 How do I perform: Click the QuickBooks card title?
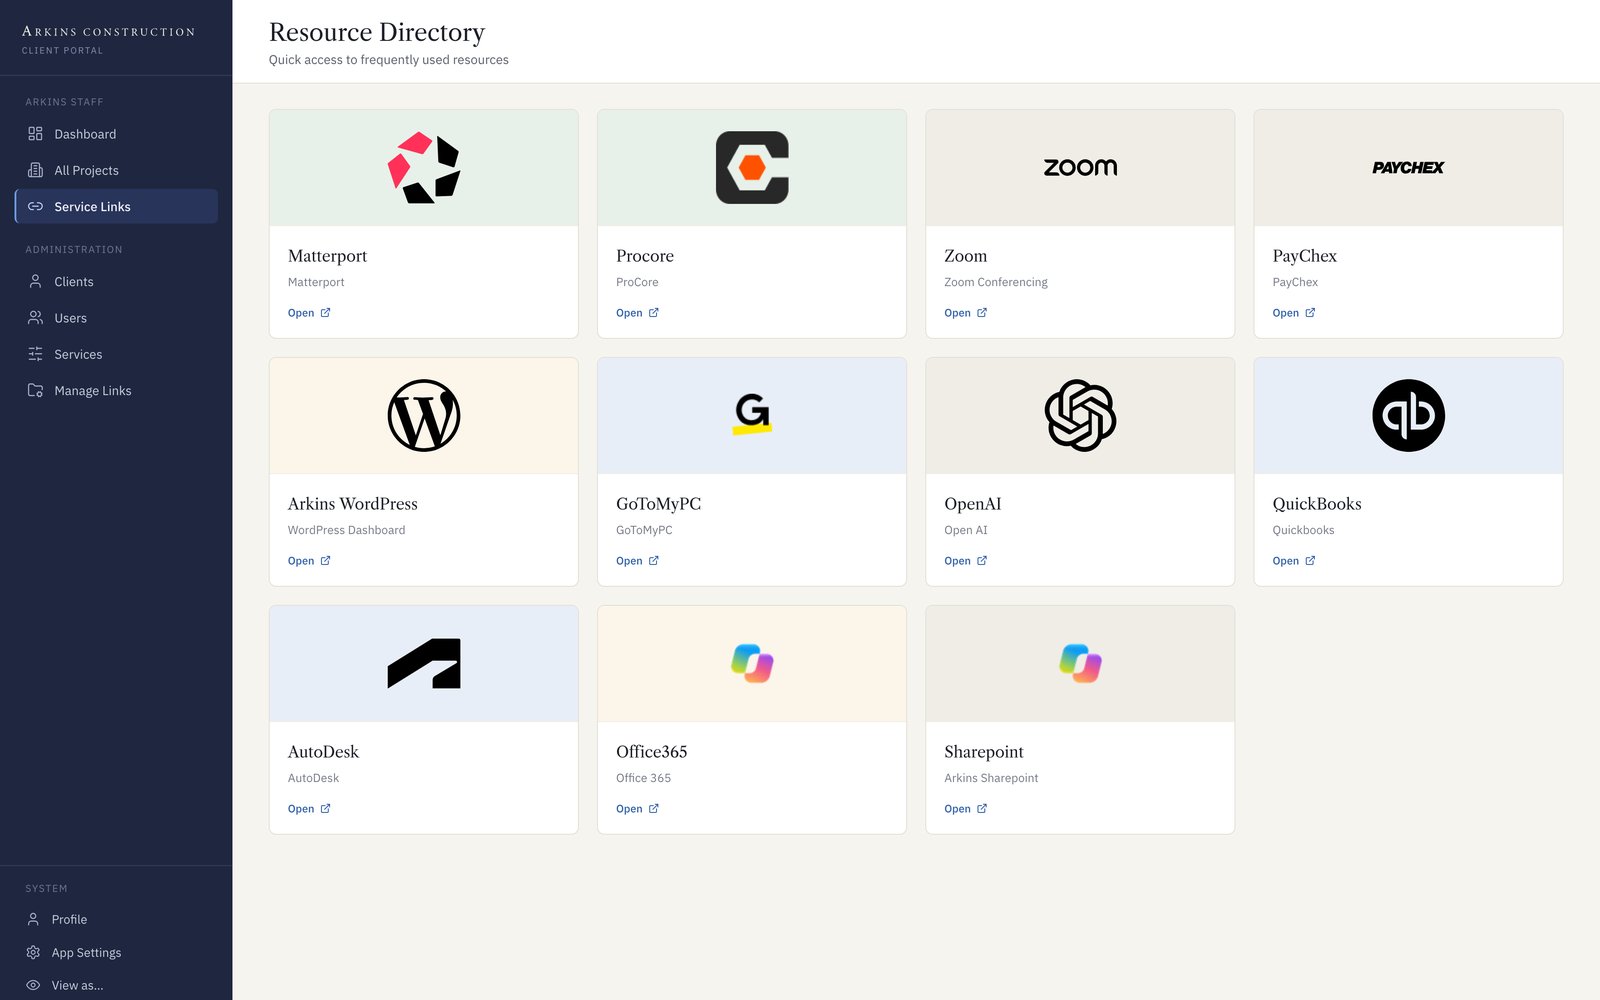pos(1316,504)
